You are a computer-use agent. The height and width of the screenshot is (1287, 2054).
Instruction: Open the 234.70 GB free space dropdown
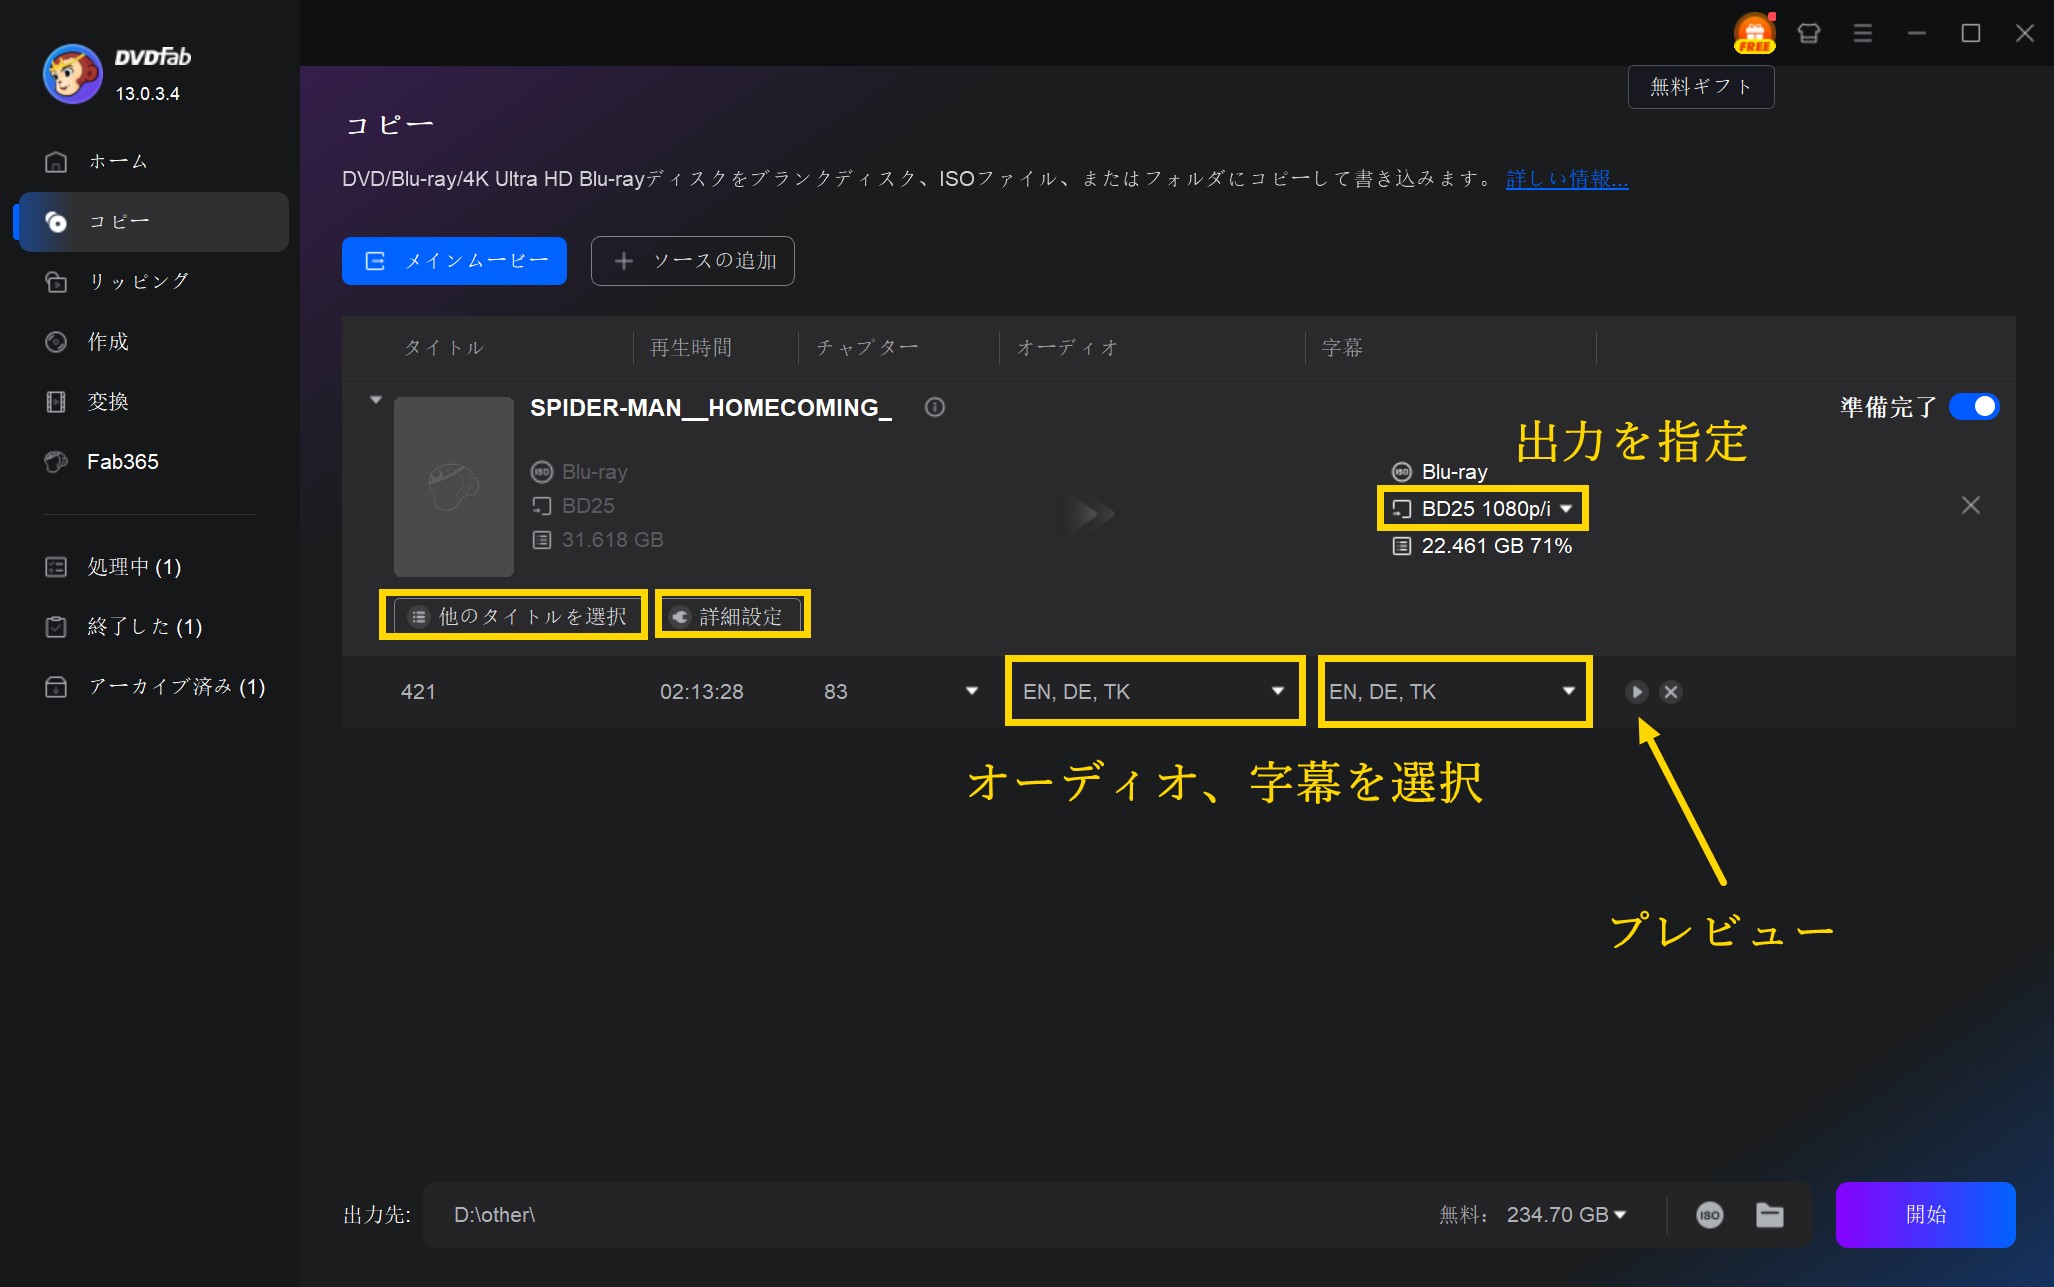pos(1566,1215)
